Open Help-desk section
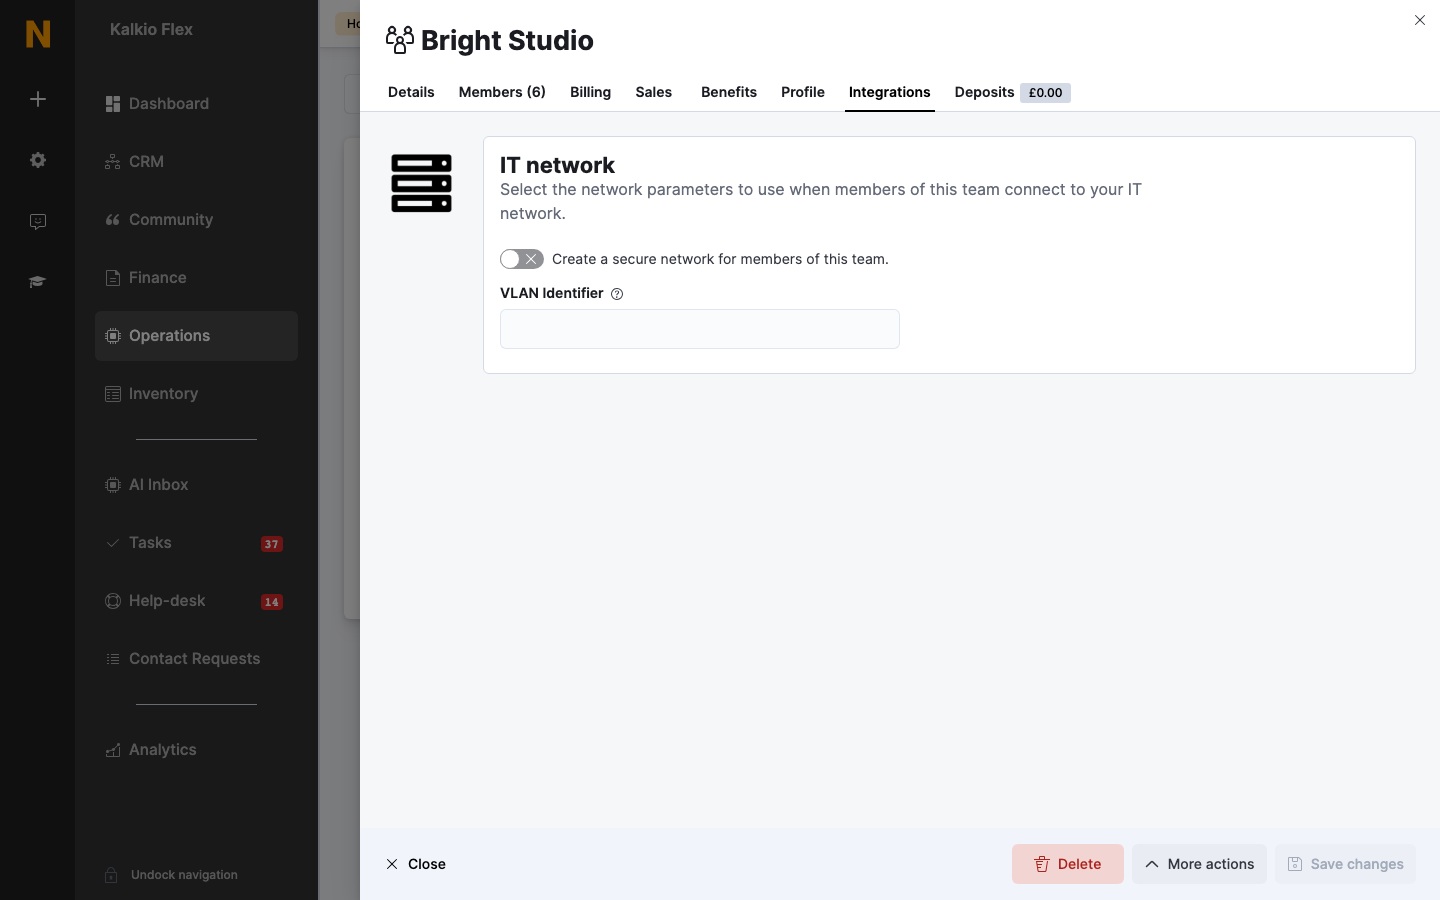This screenshot has width=1440, height=900. coord(196,601)
